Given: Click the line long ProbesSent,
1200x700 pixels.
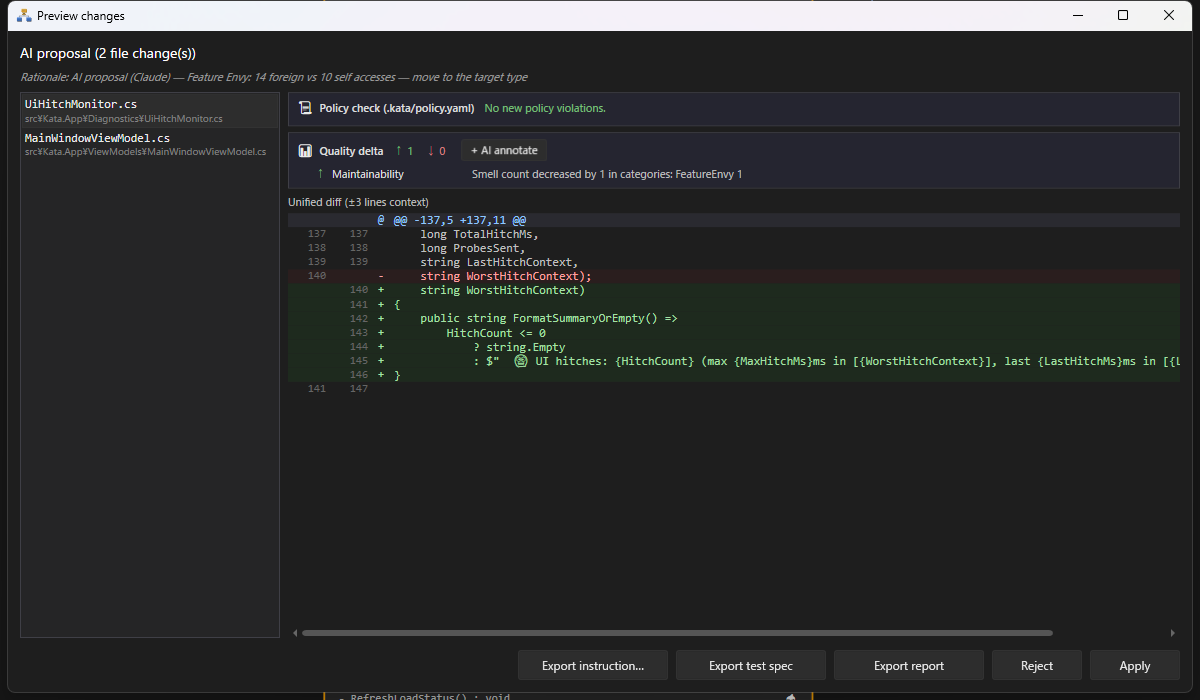Looking at the screenshot, I should pyautogui.click(x=733, y=248).
